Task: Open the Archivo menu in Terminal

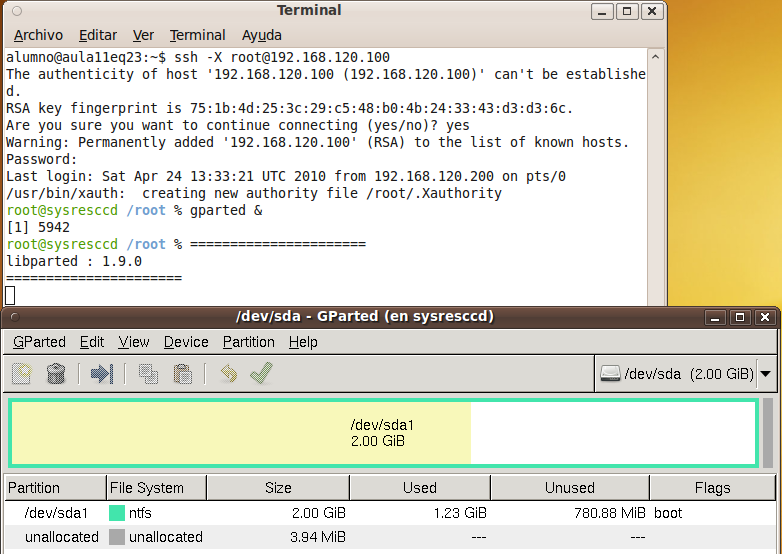Action: coord(38,35)
